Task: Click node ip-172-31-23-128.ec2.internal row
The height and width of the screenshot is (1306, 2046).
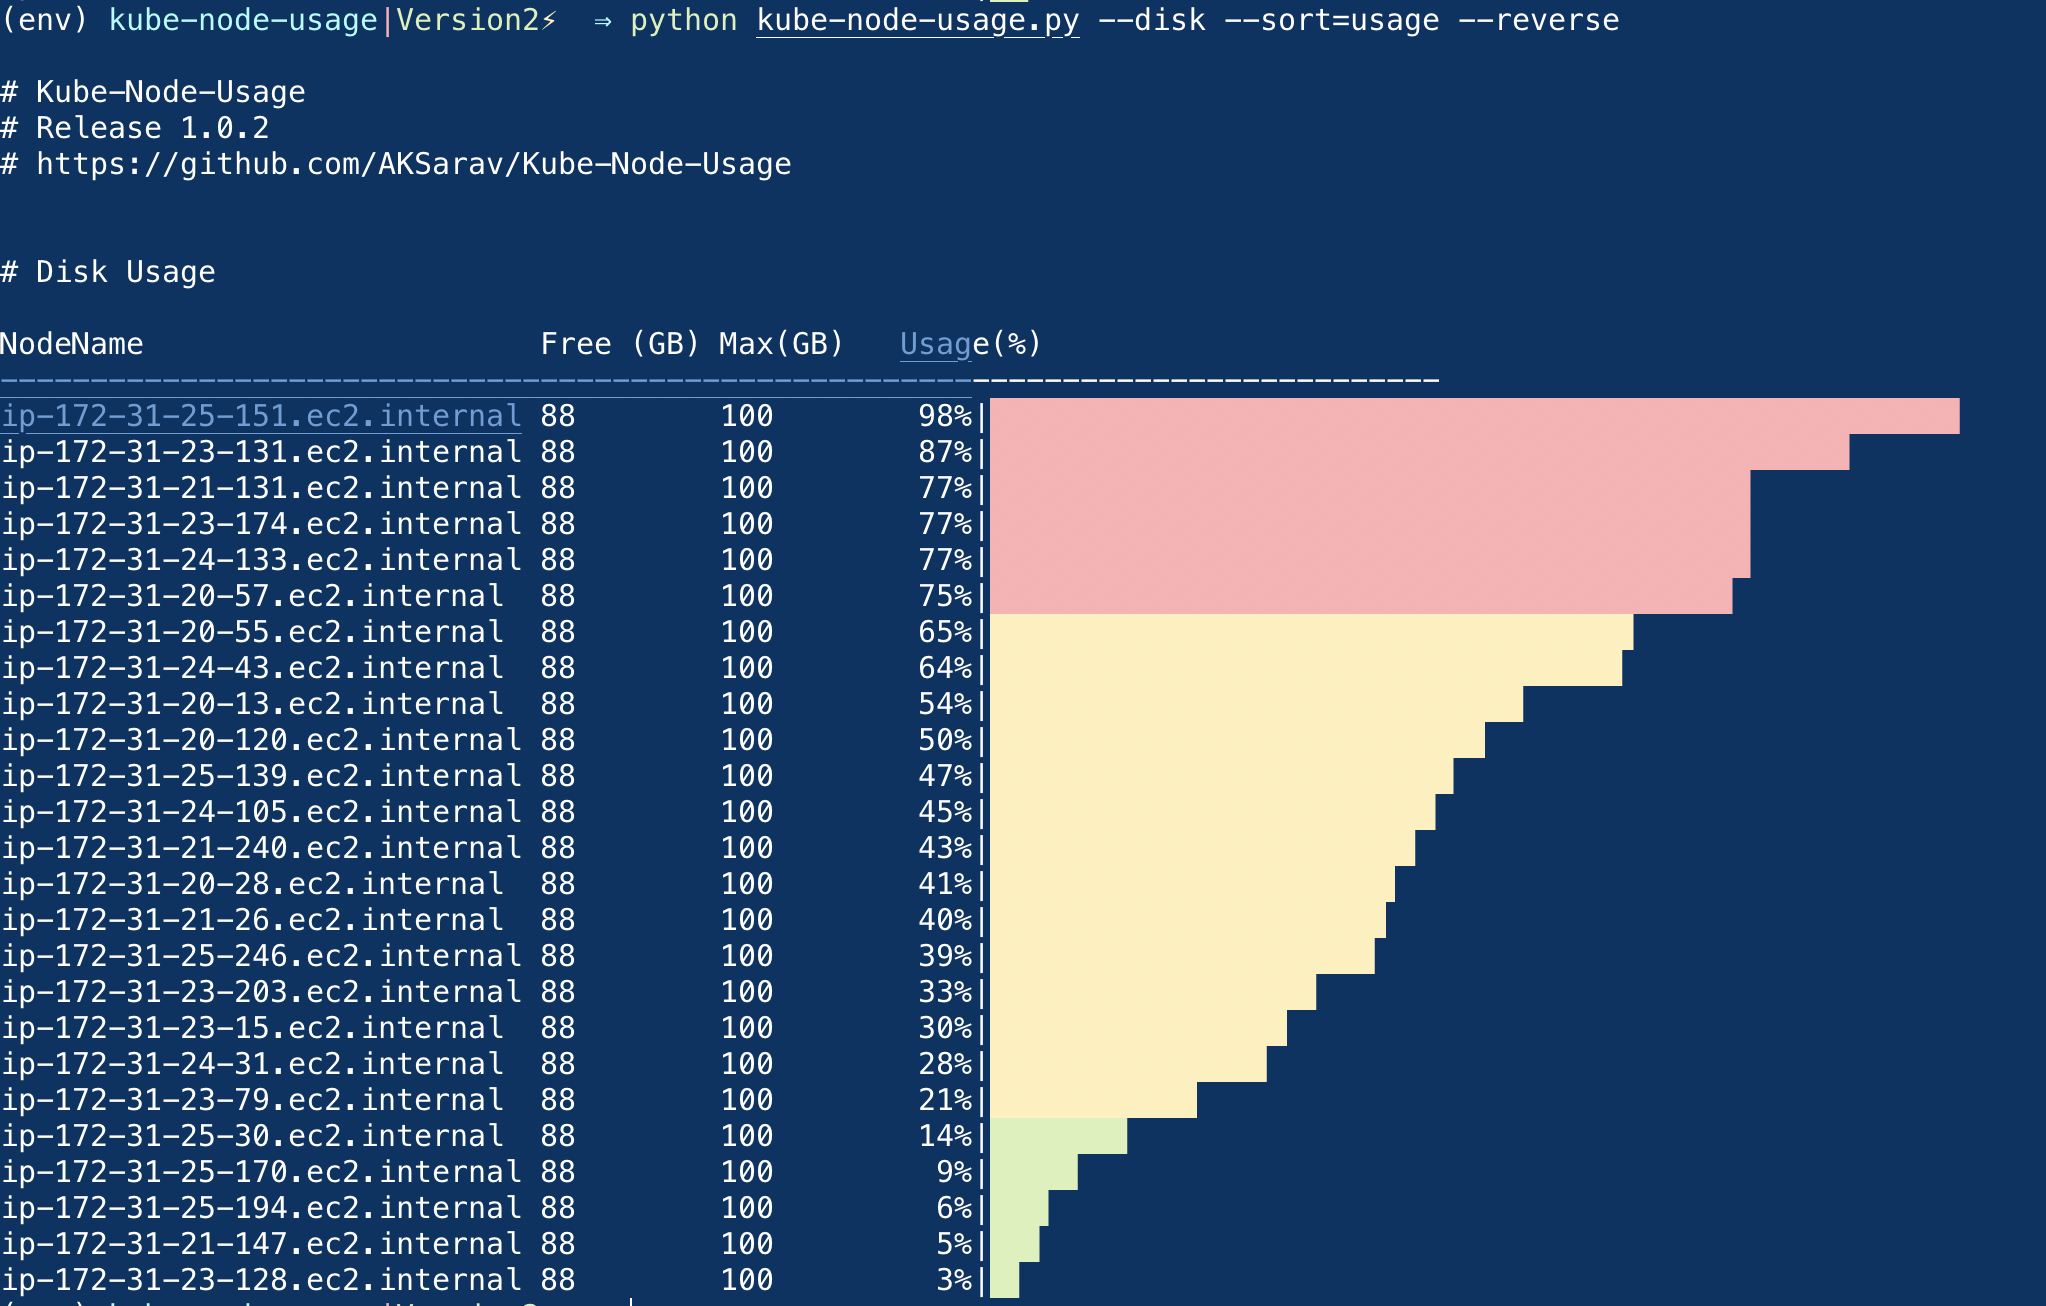Action: coord(261,1280)
